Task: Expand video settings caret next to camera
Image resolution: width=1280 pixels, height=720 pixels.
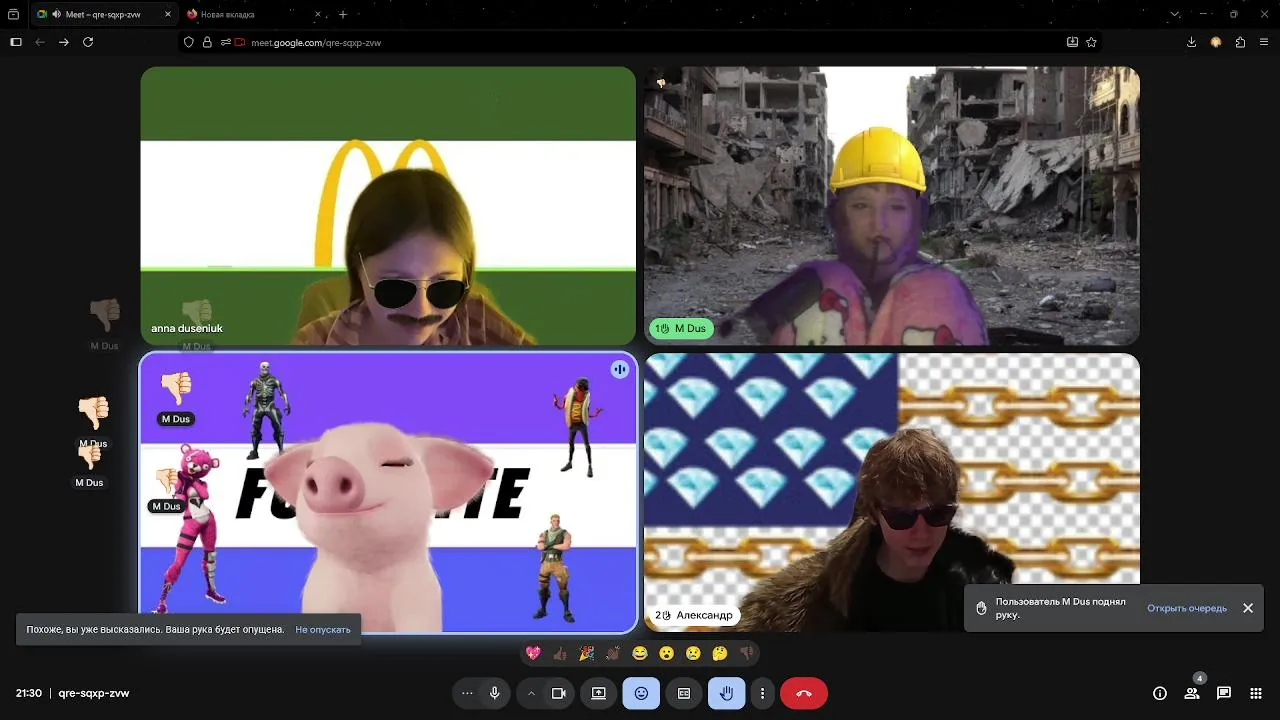Action: tap(531, 693)
